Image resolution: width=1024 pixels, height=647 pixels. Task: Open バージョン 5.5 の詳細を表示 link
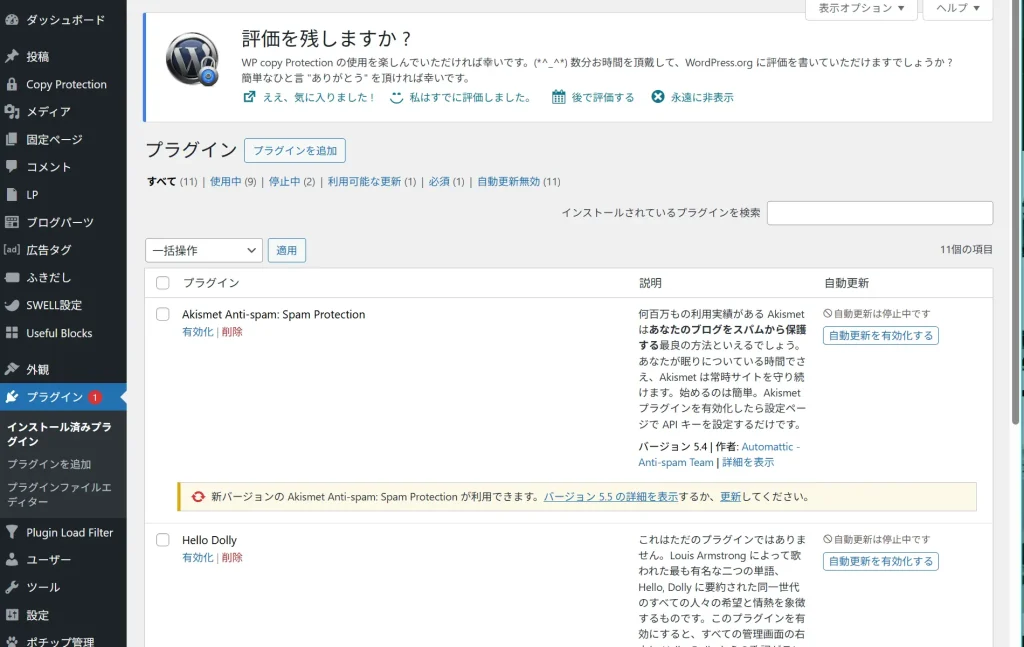[611, 497]
